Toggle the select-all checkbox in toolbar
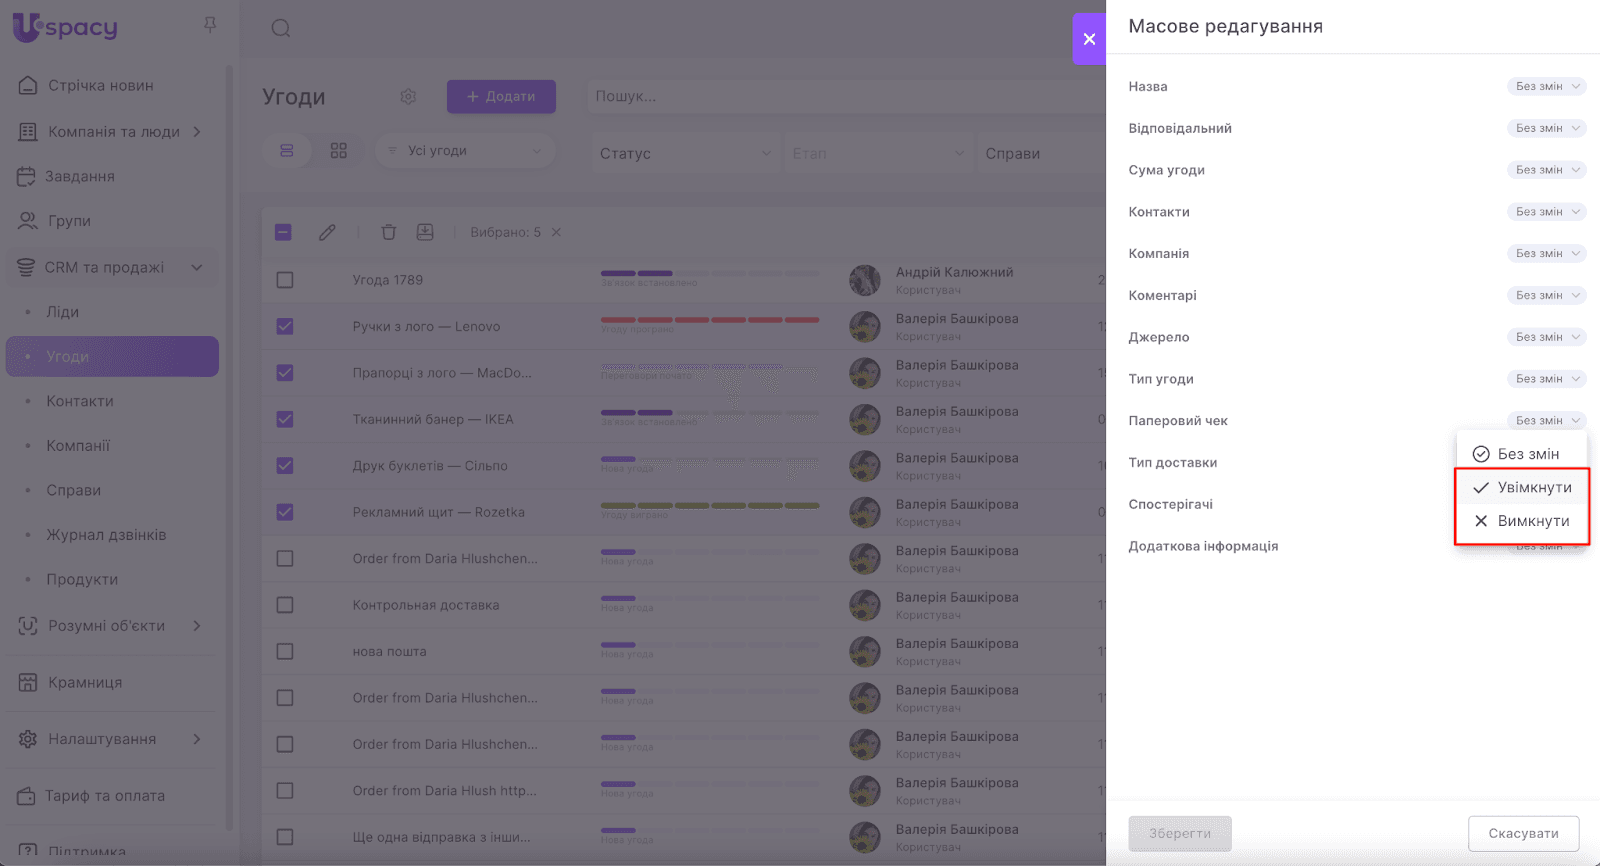1600x866 pixels. click(283, 232)
